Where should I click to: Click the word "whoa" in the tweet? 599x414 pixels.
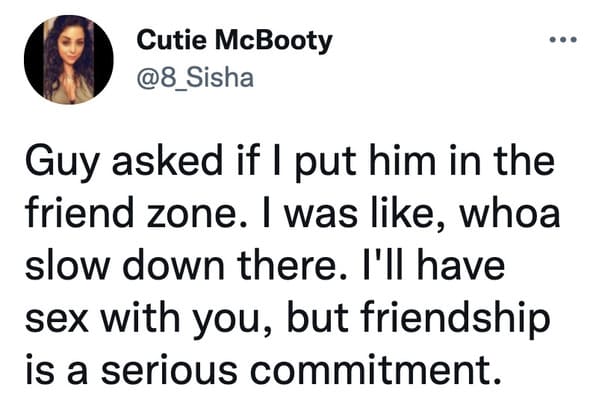coord(510,212)
